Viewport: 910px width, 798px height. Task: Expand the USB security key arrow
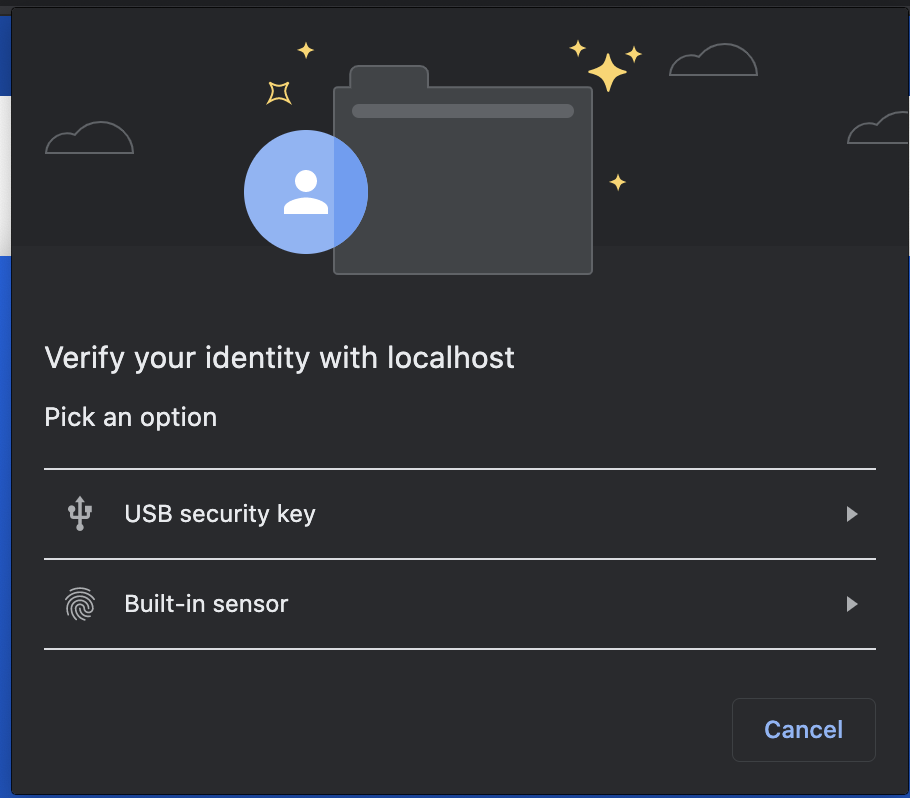(852, 514)
